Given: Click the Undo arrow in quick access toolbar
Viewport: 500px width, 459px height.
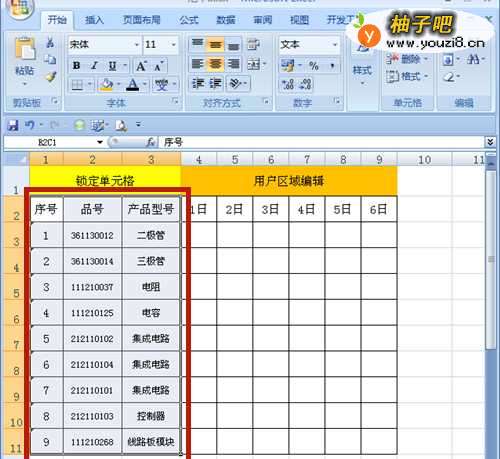Looking at the screenshot, I should [30, 125].
